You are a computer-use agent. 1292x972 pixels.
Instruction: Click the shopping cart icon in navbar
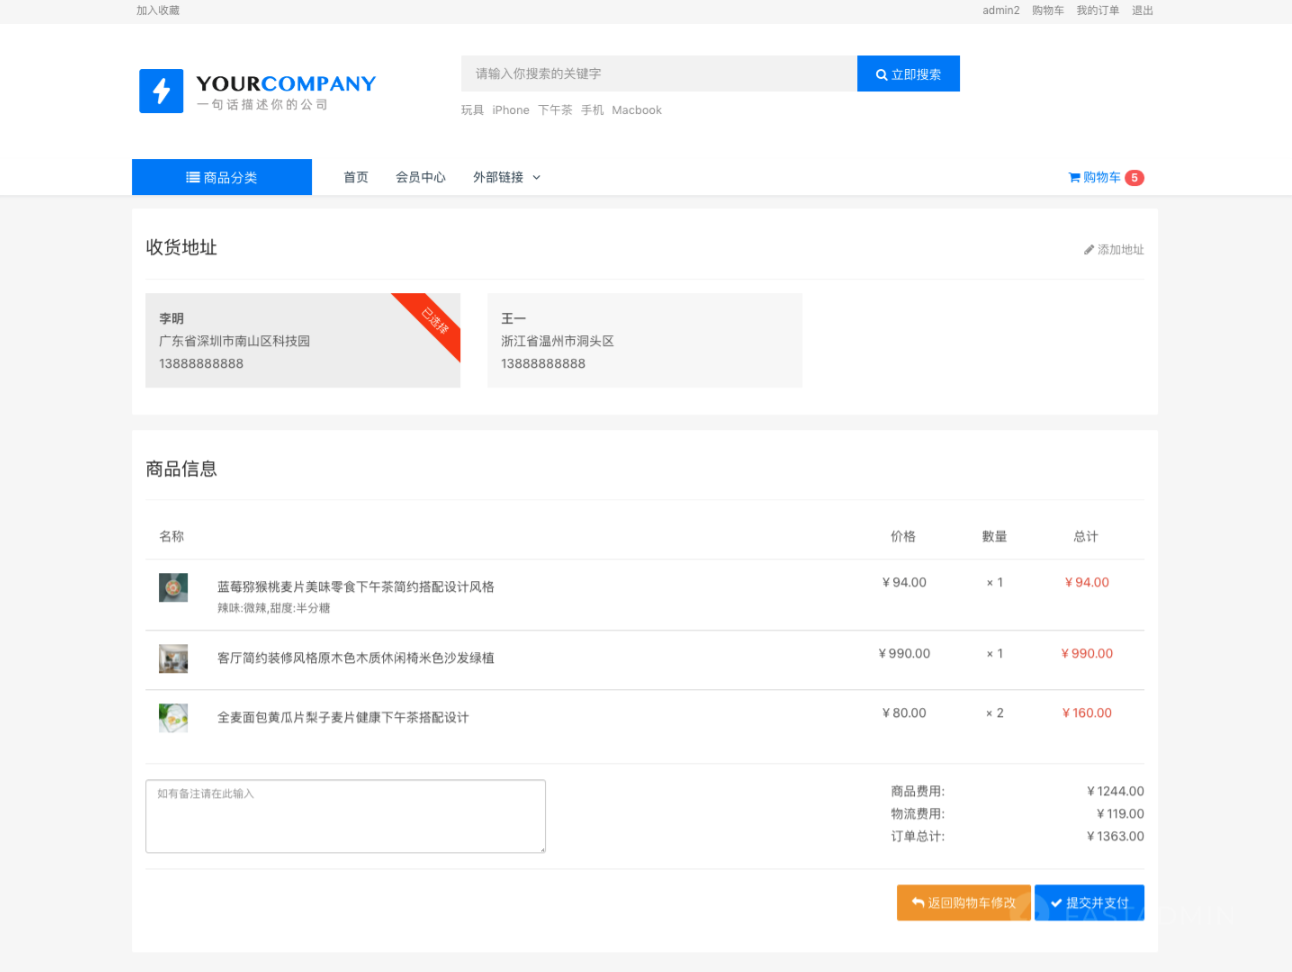tap(1074, 178)
